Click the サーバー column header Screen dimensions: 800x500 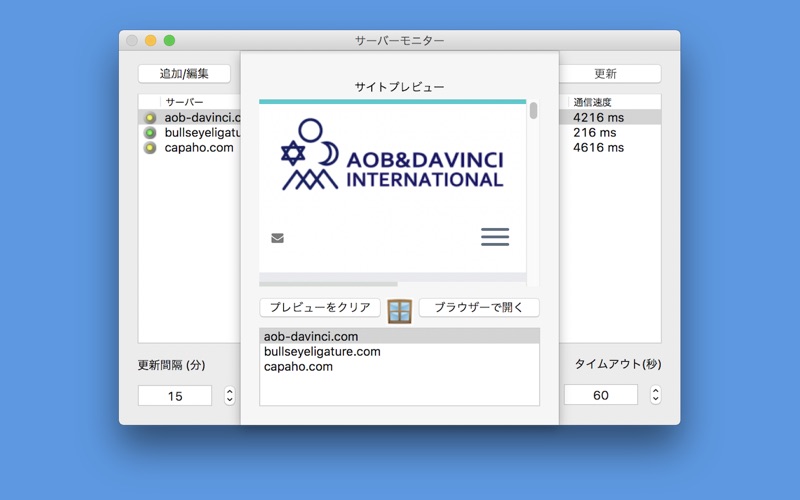tap(201, 102)
